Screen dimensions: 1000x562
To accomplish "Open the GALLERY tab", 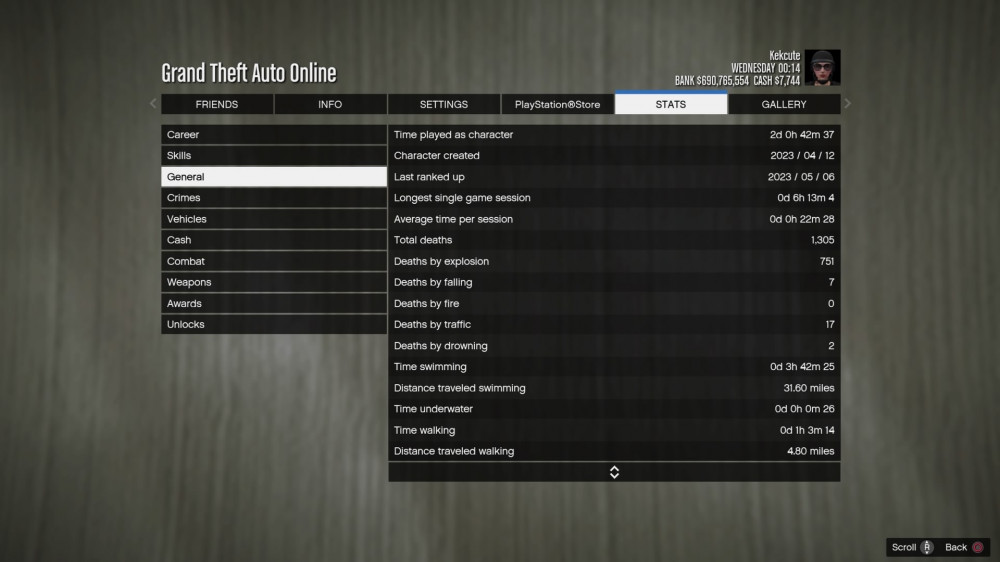I will pyautogui.click(x=784, y=104).
